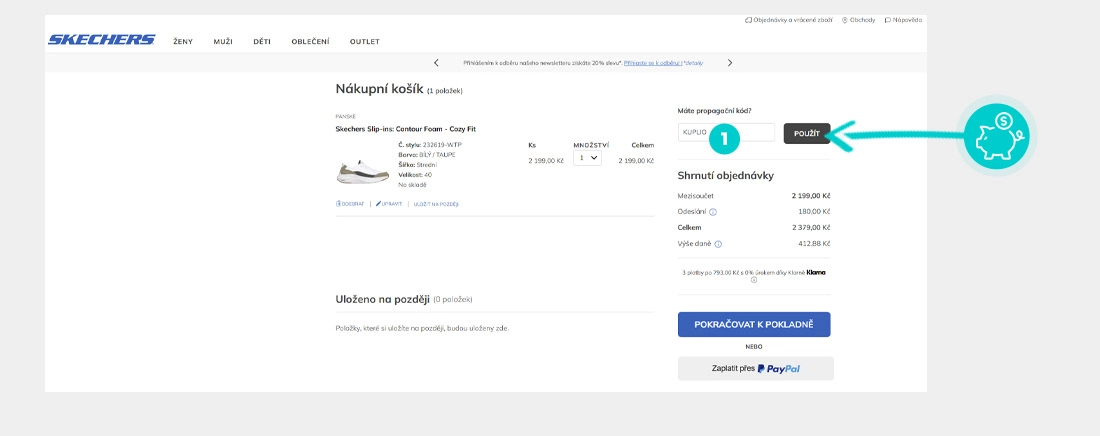Pay with the PayPal button
This screenshot has height=436, width=1100.
755,368
